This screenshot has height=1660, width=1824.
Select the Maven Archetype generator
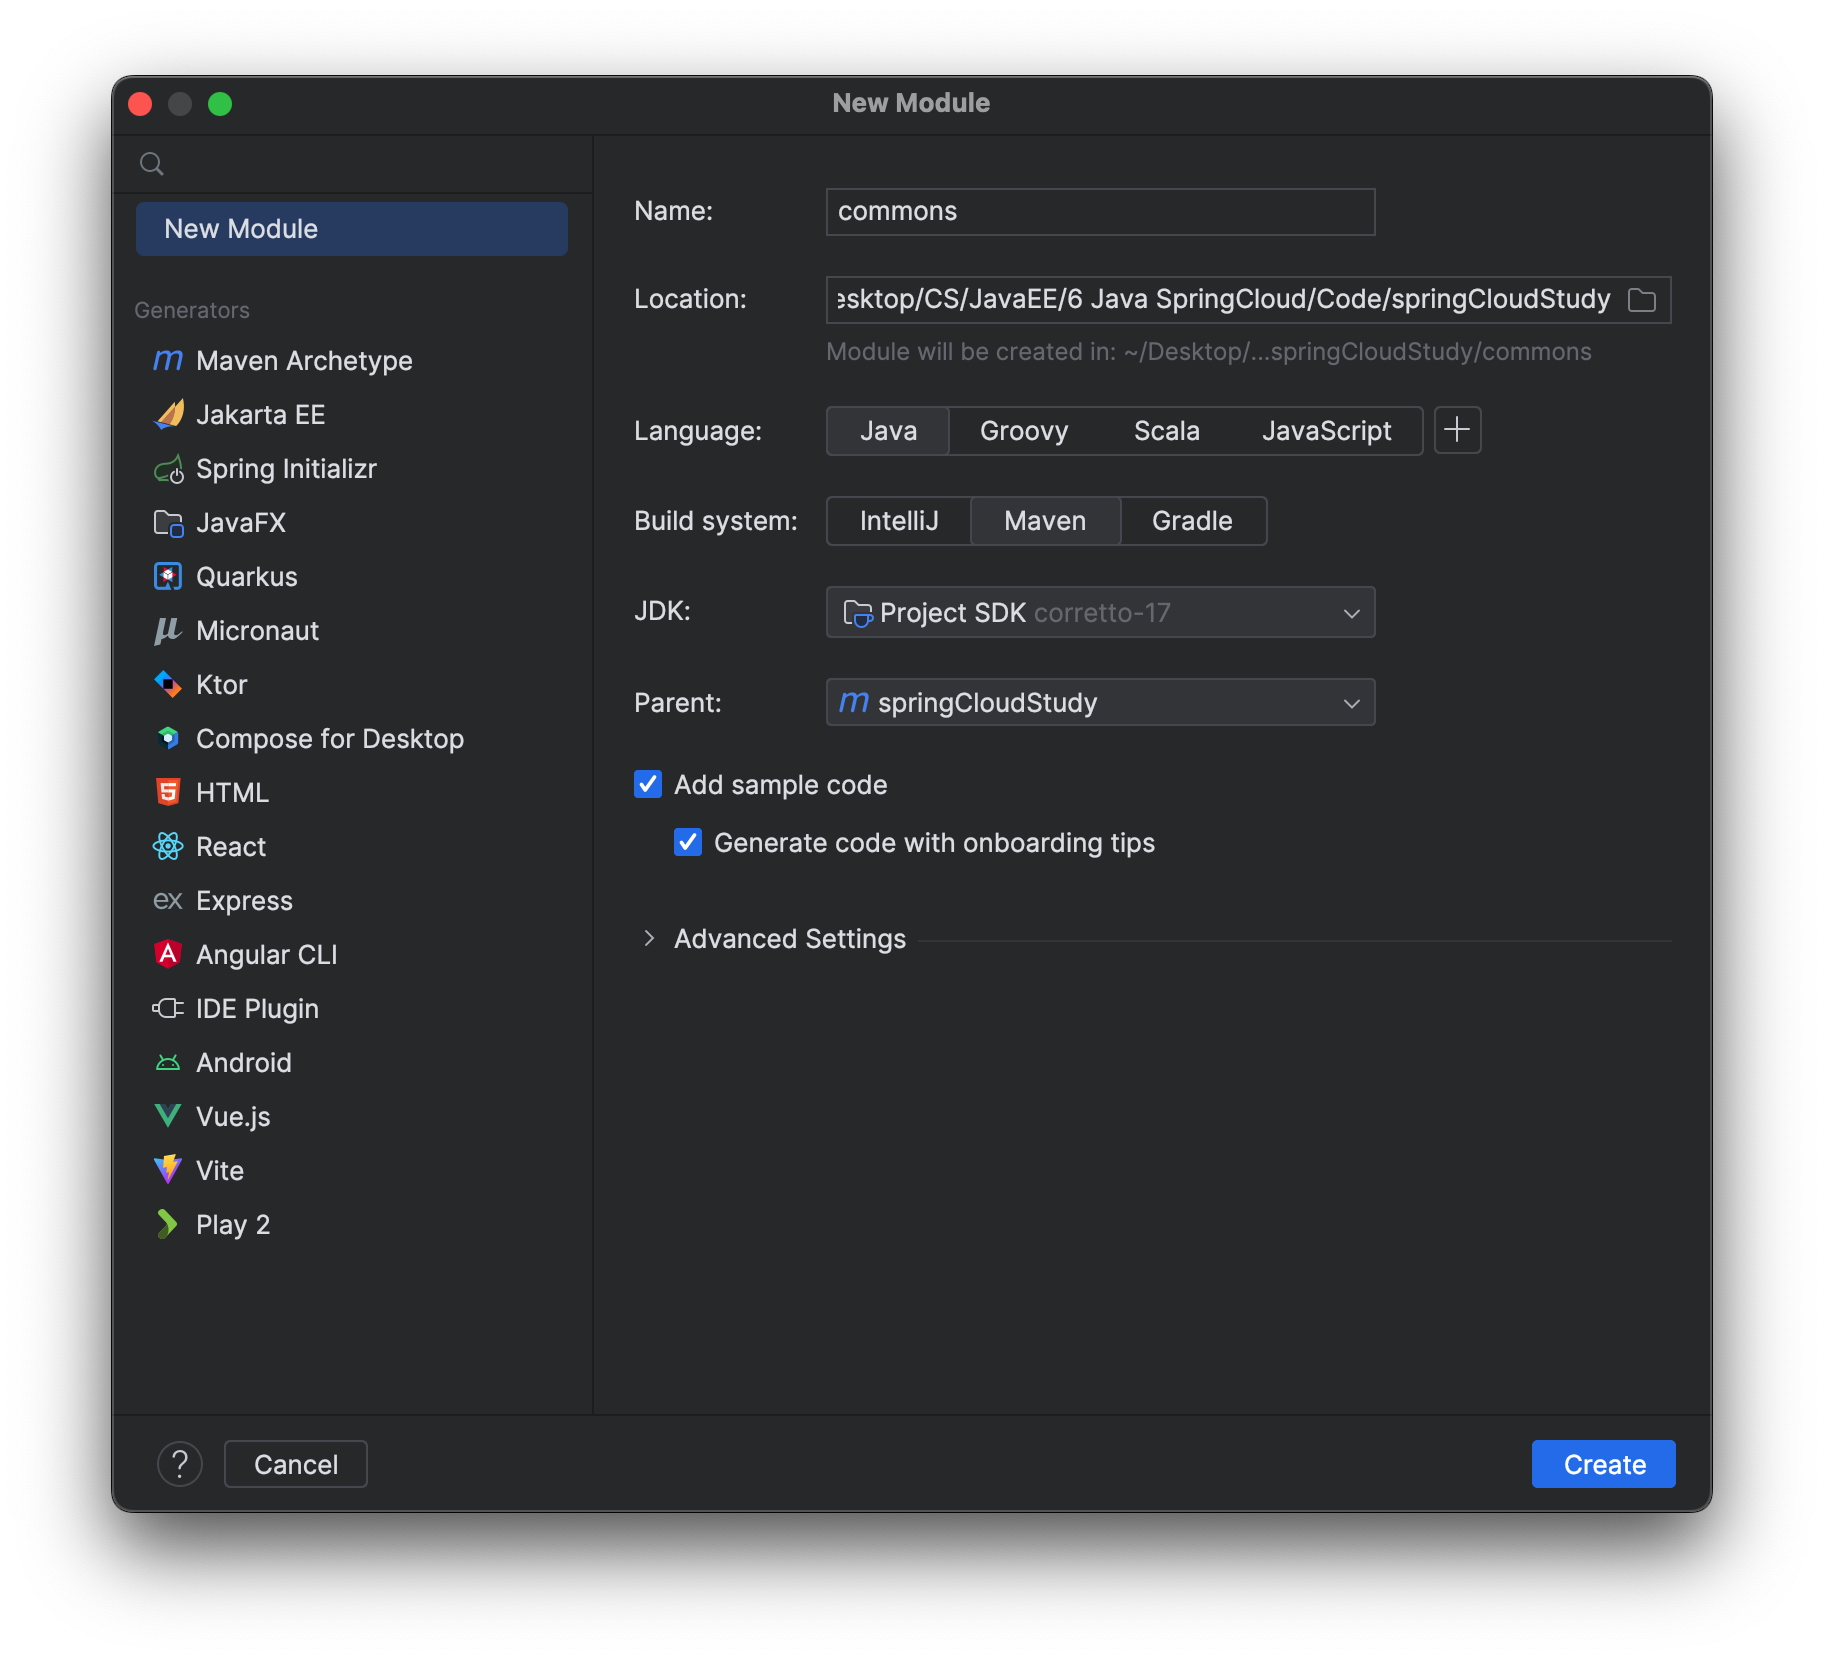(304, 360)
